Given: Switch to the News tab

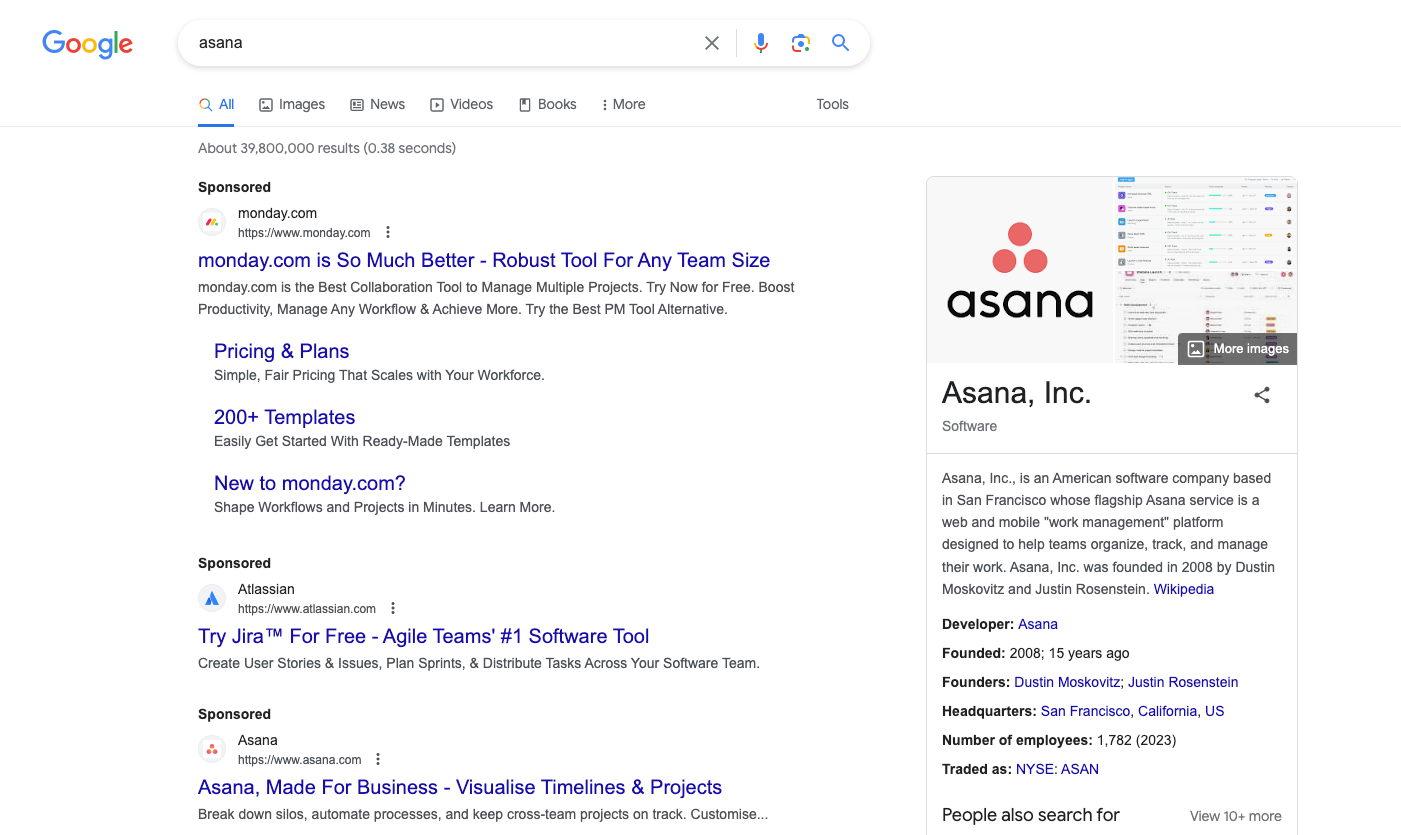Looking at the screenshot, I should (377, 104).
